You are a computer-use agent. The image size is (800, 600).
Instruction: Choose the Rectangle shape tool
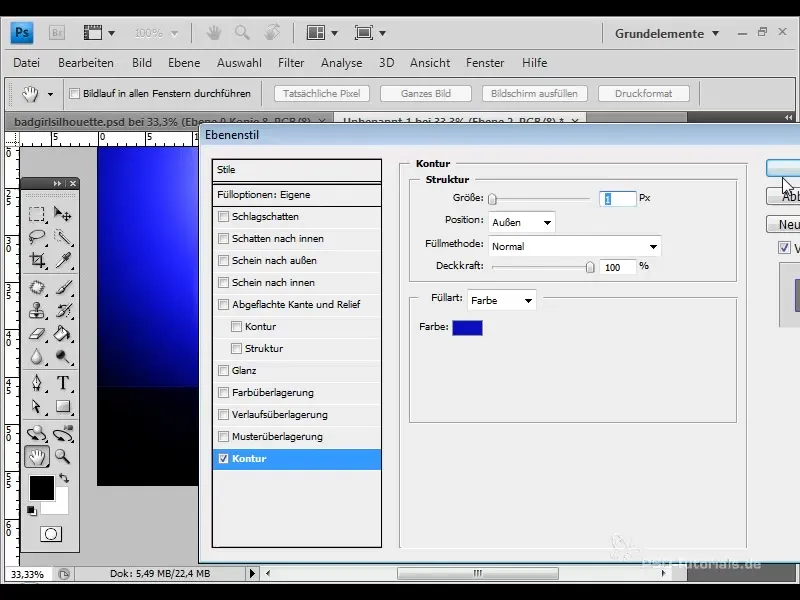pyautogui.click(x=63, y=406)
